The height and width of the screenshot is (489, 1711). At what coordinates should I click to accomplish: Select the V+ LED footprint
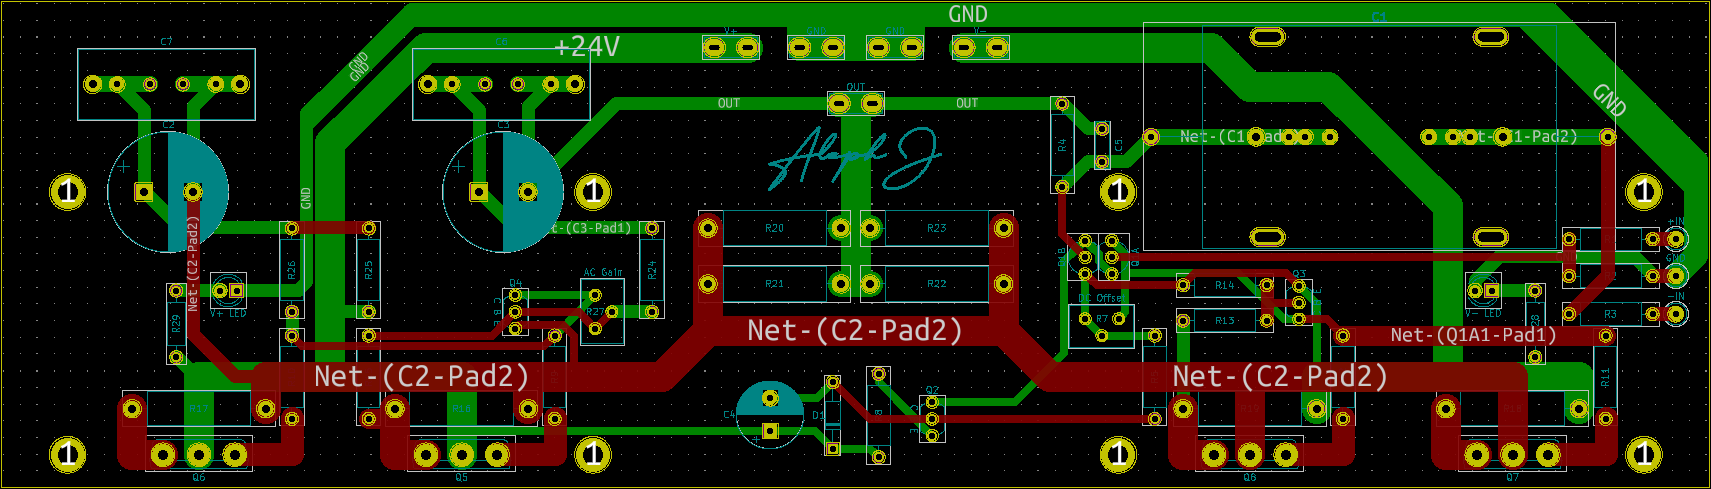228,290
